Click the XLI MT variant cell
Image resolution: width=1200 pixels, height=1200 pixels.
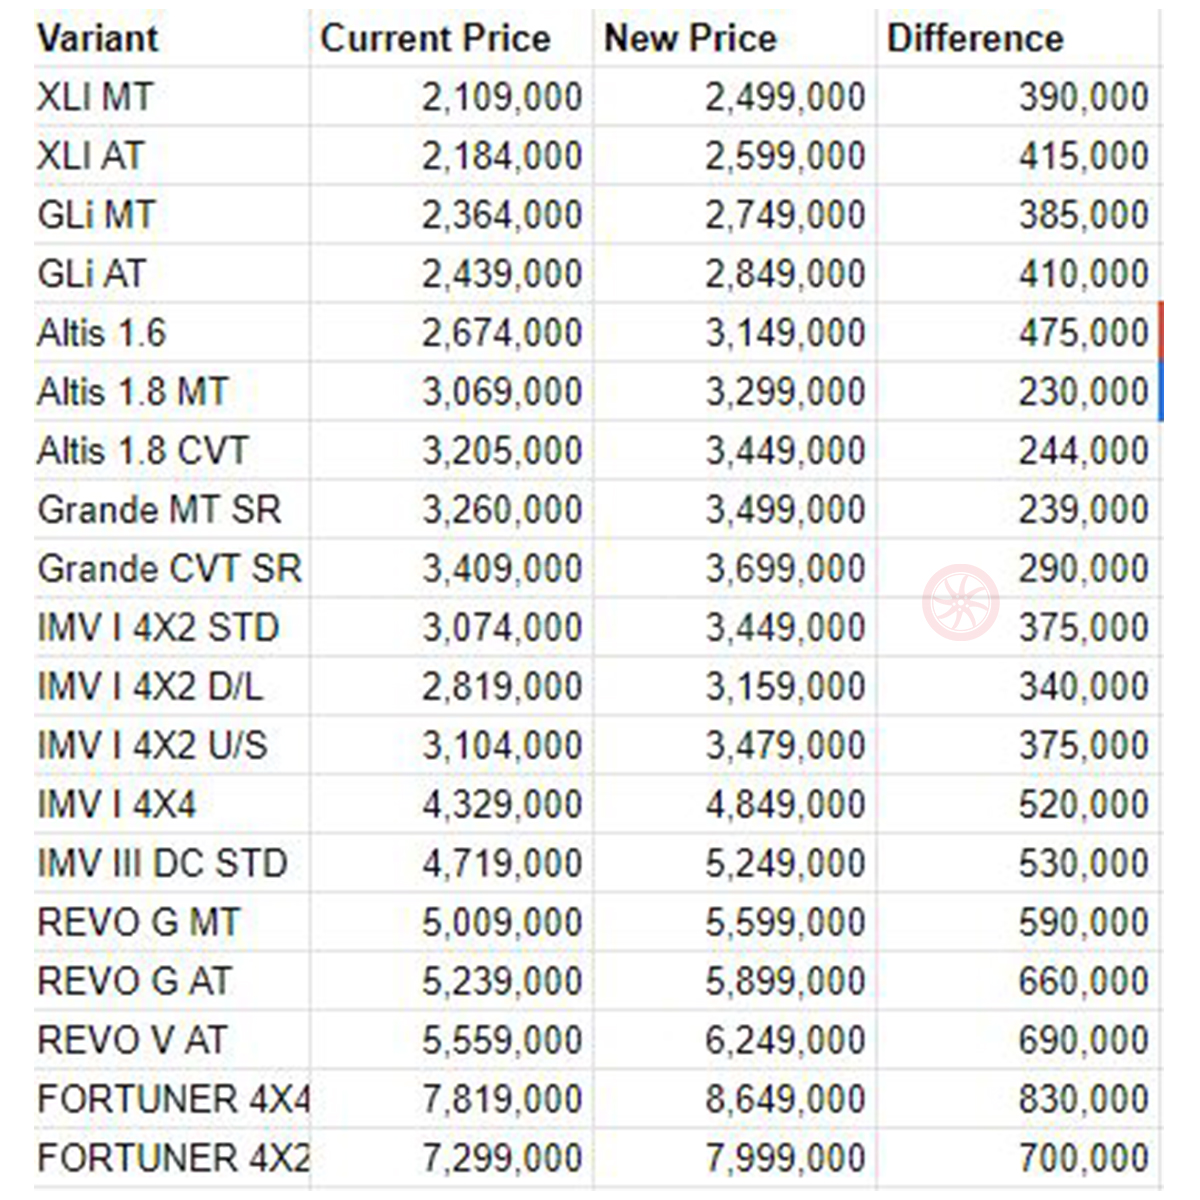coord(172,97)
